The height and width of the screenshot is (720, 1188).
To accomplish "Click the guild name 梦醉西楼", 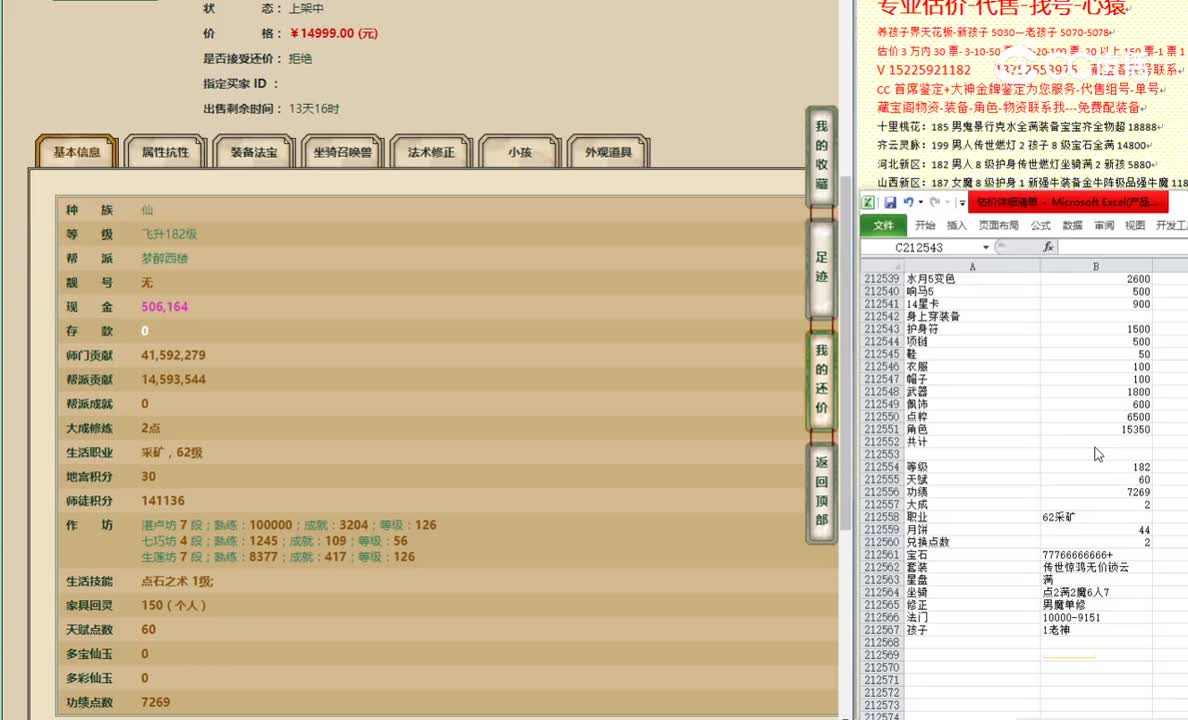I will (x=164, y=258).
